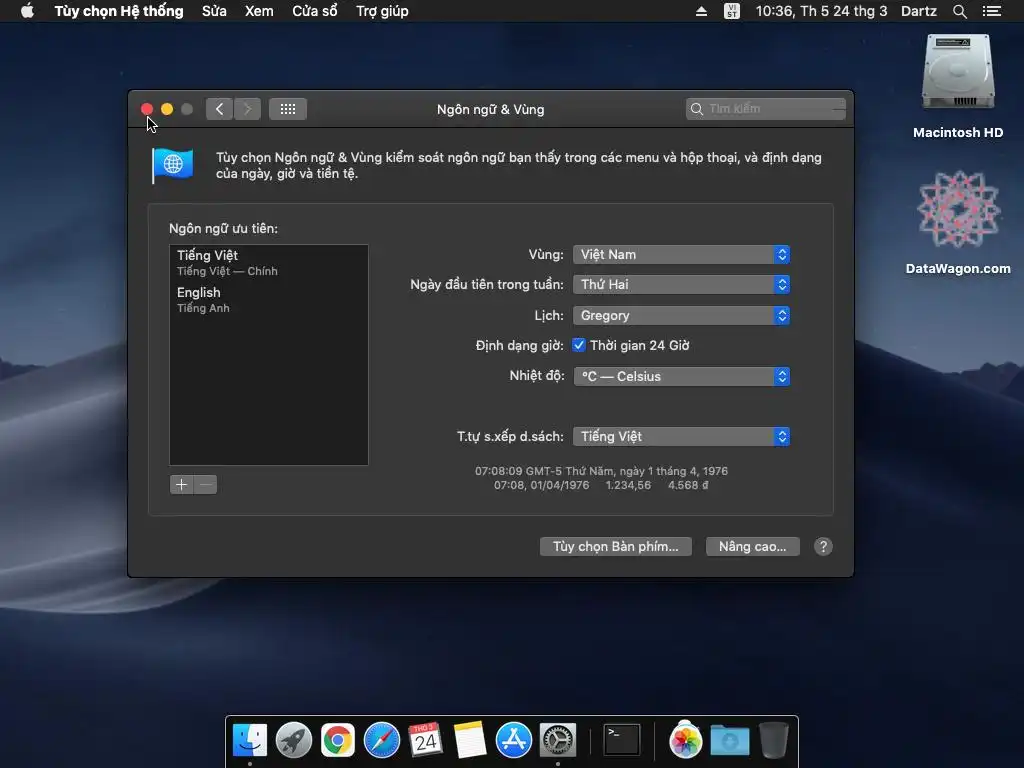The width and height of the screenshot is (1024, 768).
Task: Go back with the left chevron button
Action: click(219, 109)
